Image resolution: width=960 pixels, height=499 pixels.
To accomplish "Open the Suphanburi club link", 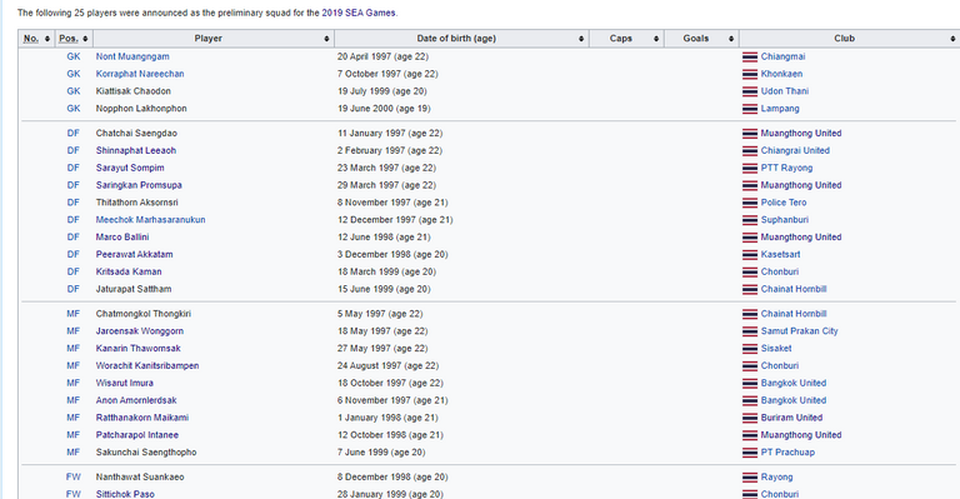I will tap(785, 219).
